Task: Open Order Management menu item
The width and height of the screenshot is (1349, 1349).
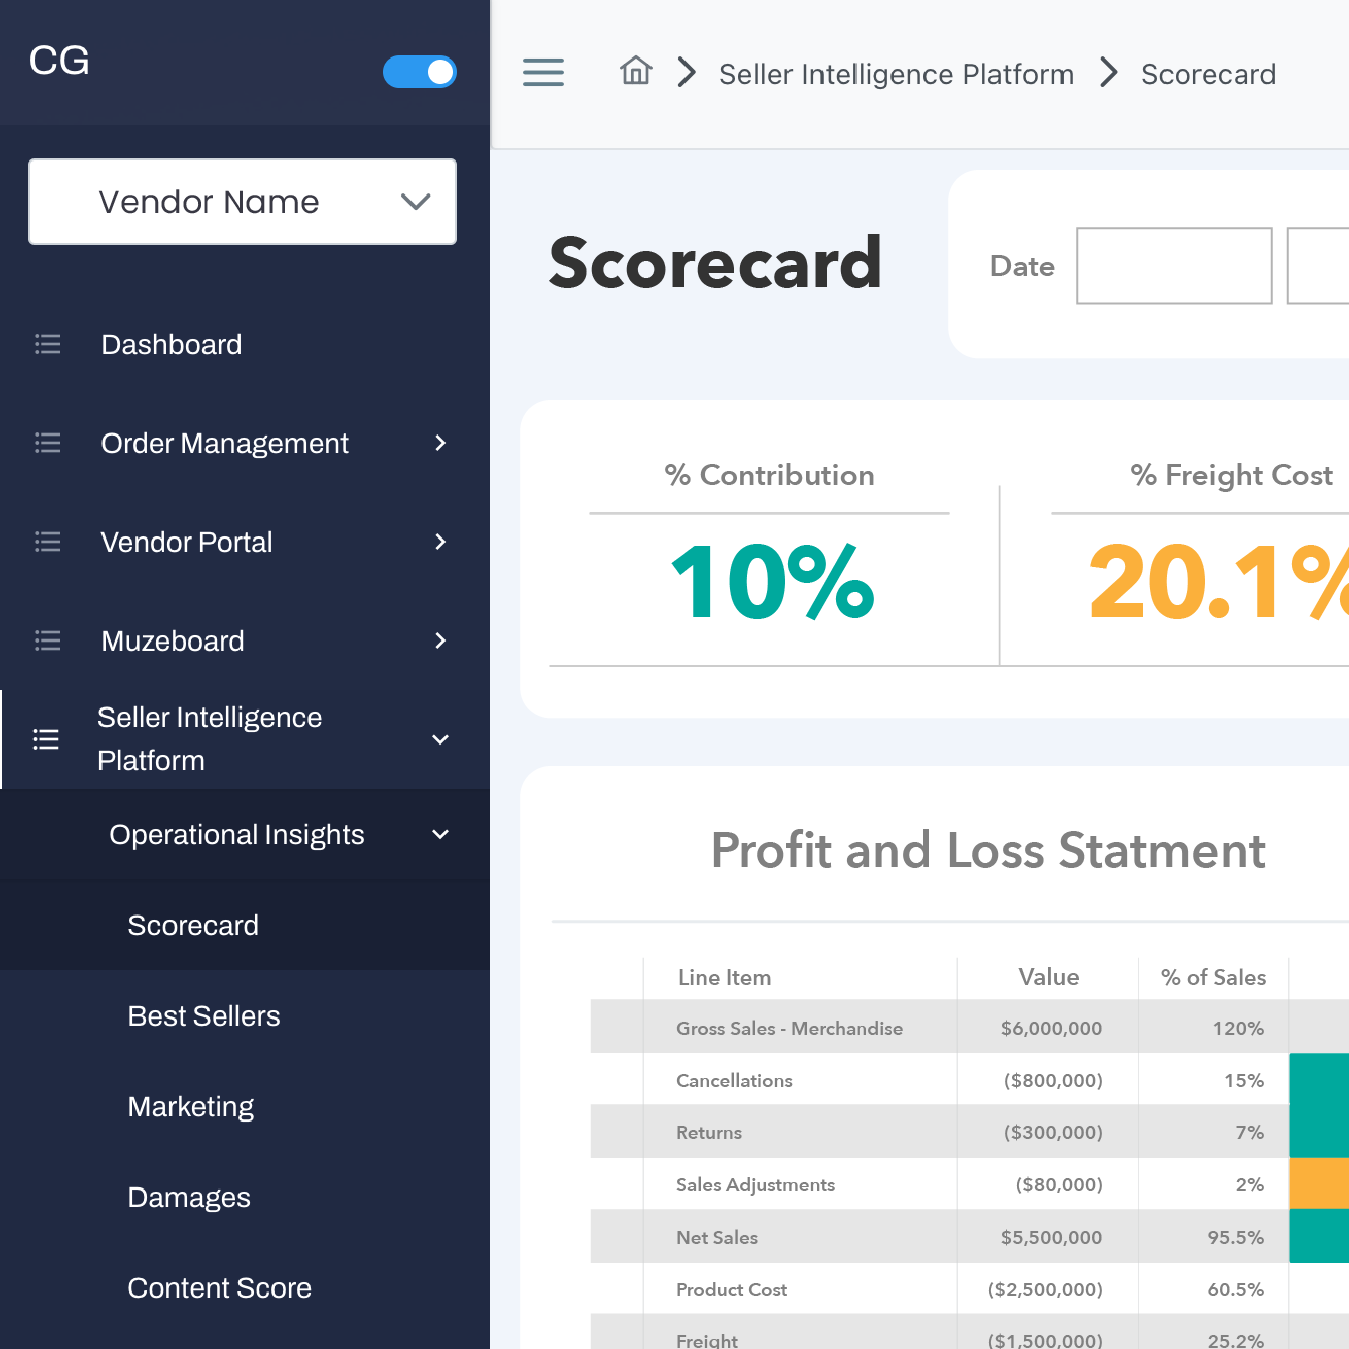Action: (225, 444)
